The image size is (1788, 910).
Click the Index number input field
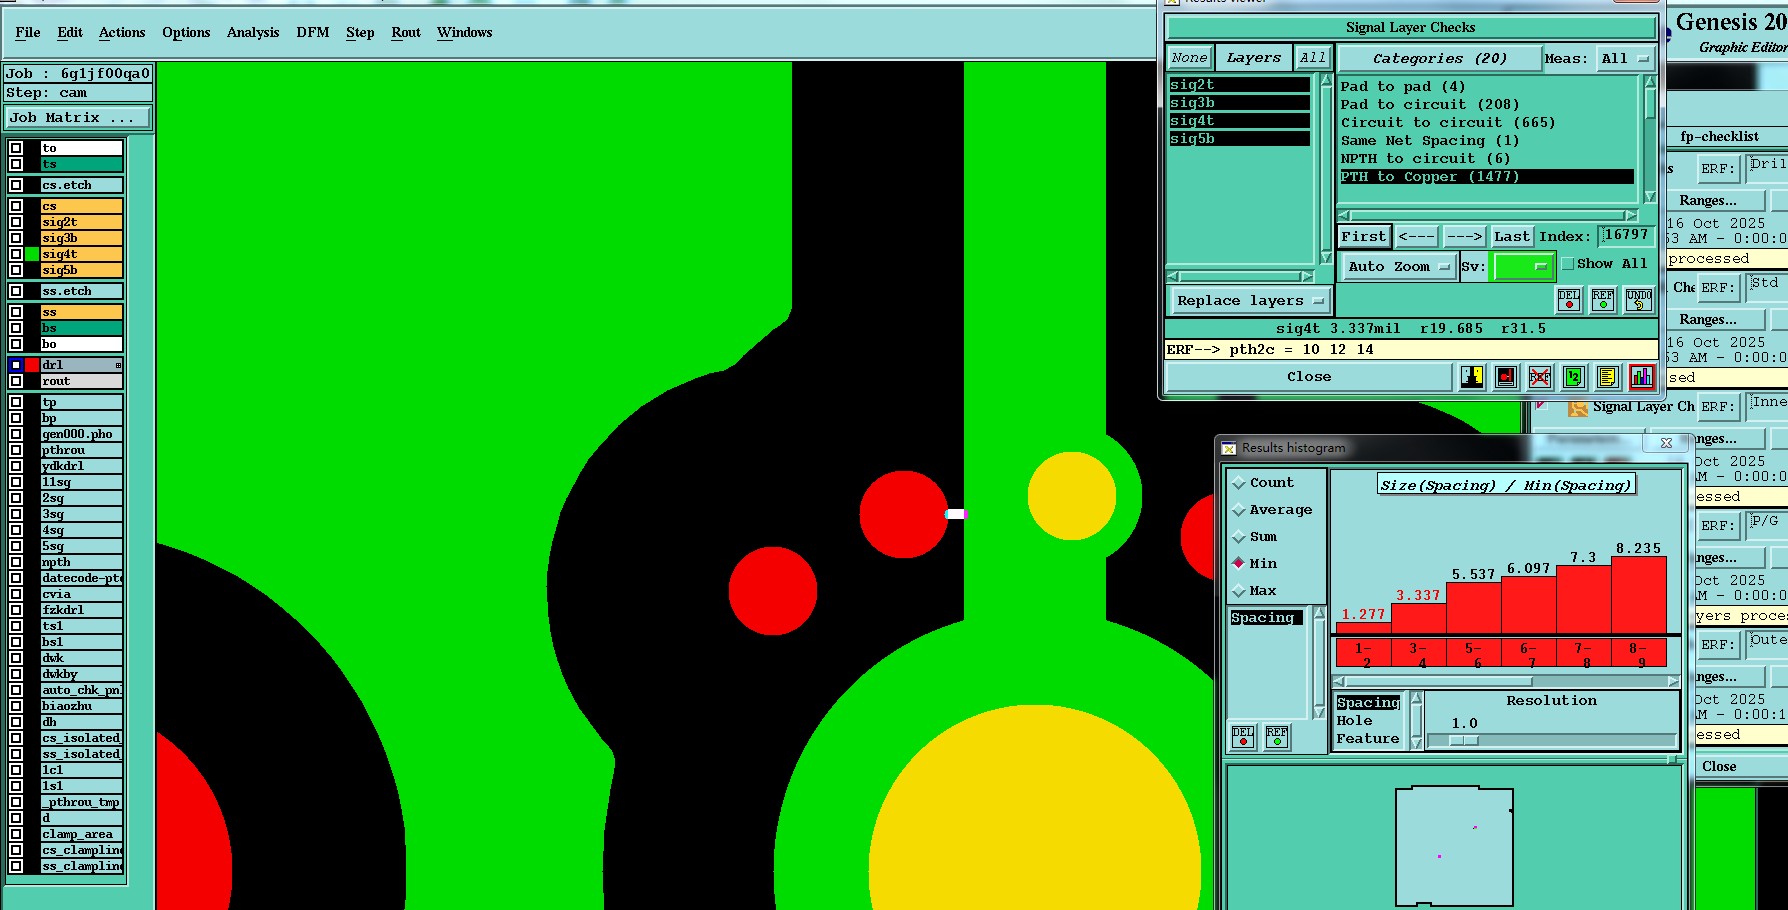click(x=1626, y=236)
